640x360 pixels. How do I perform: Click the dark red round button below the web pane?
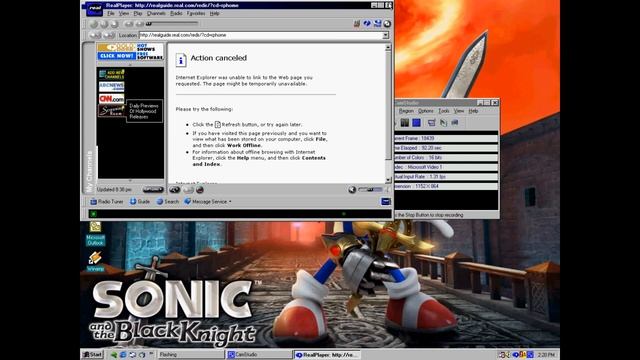200,190
